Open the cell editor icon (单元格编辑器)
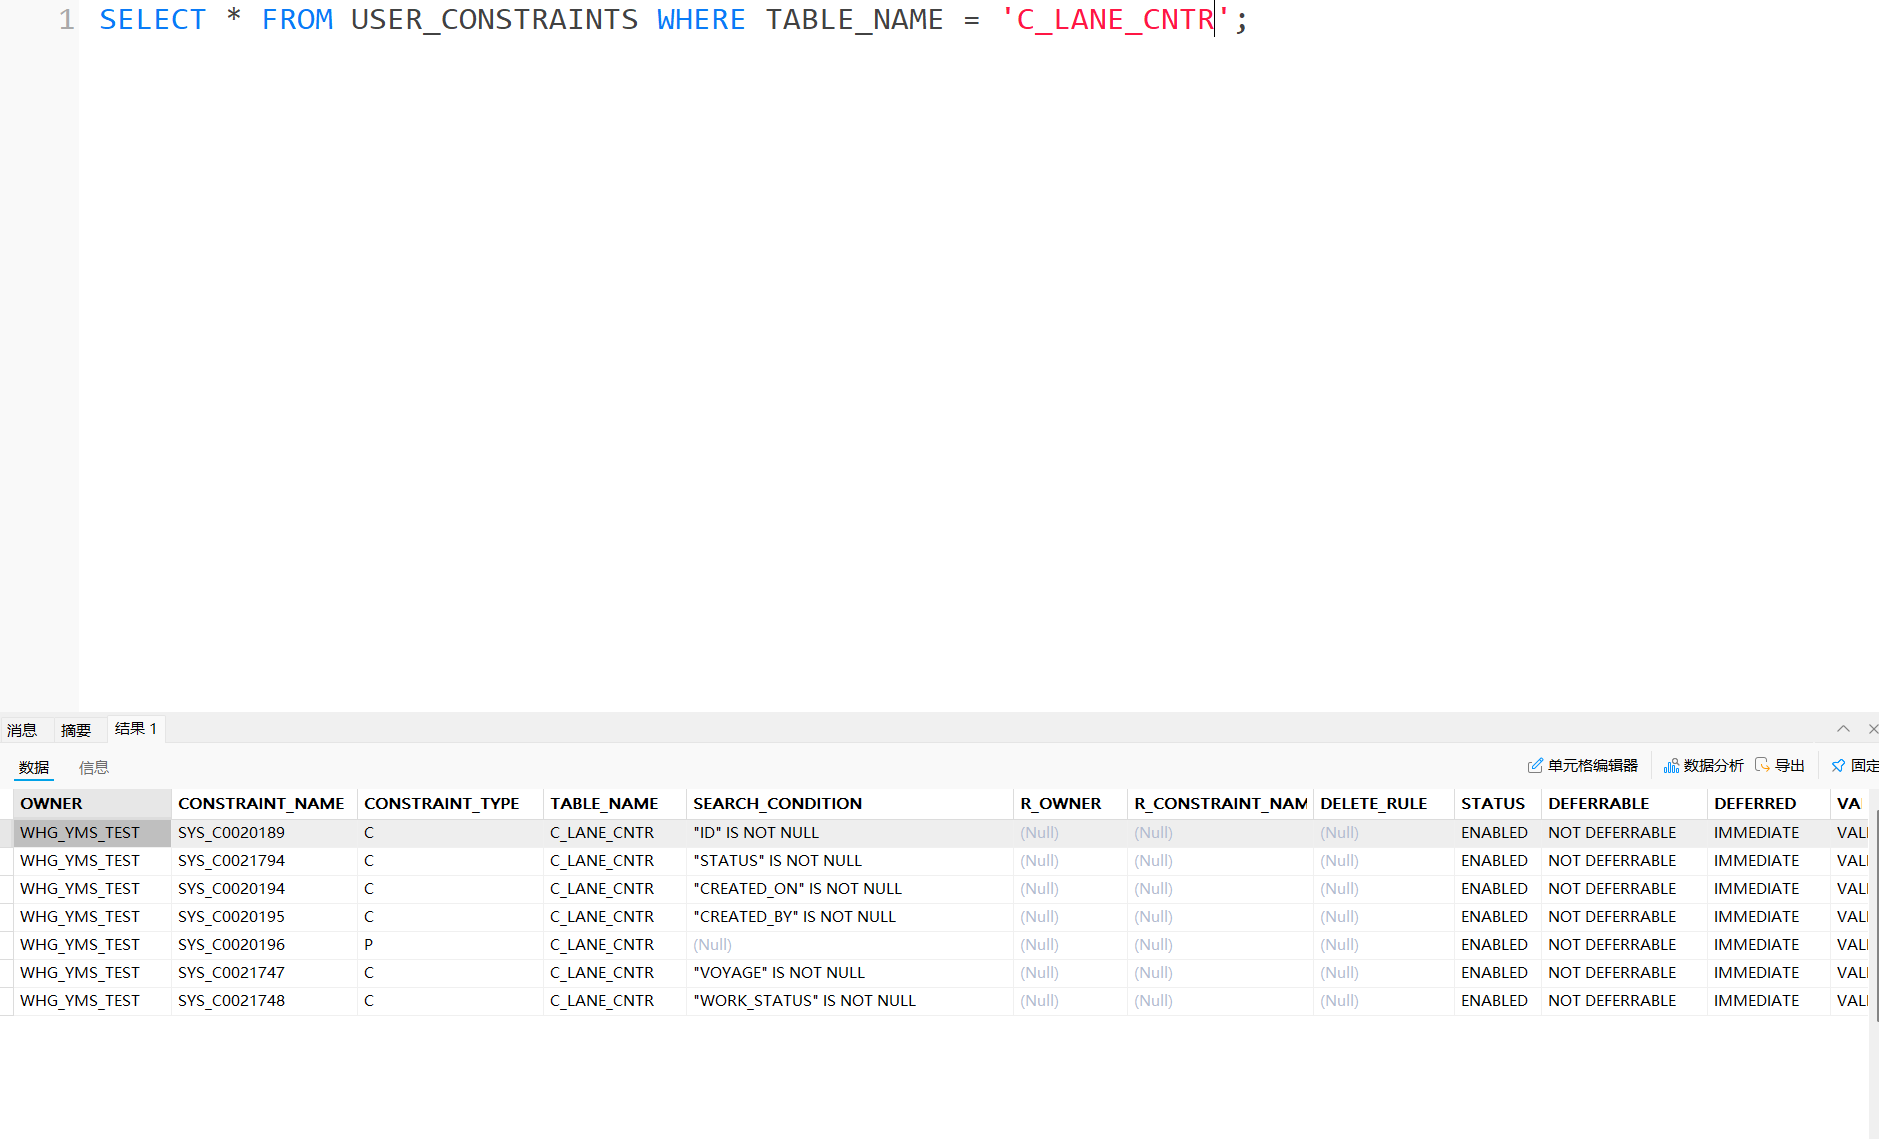This screenshot has height=1139, width=1879. (x=1535, y=766)
